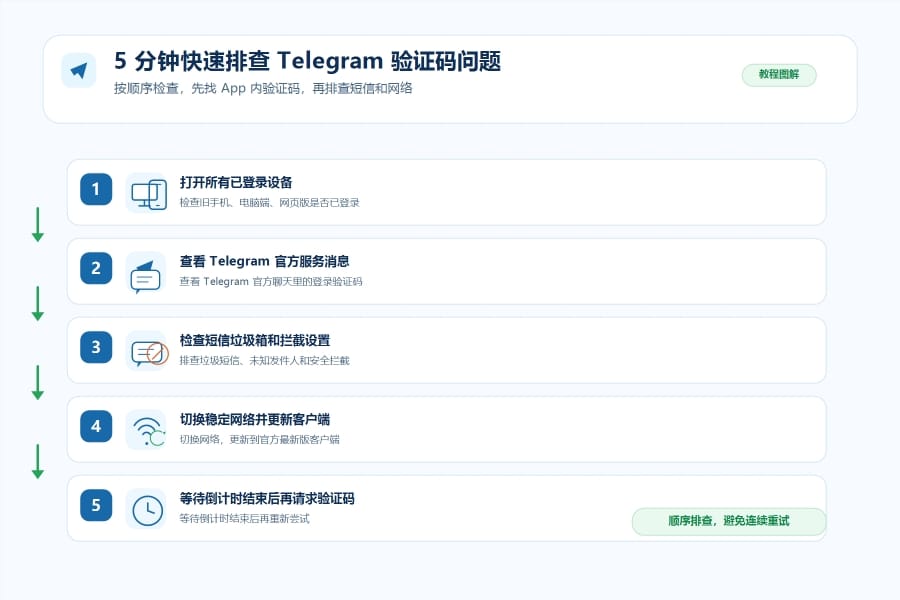Click the Telegram paper plane logo icon
The height and width of the screenshot is (600, 900).
click(x=79, y=71)
